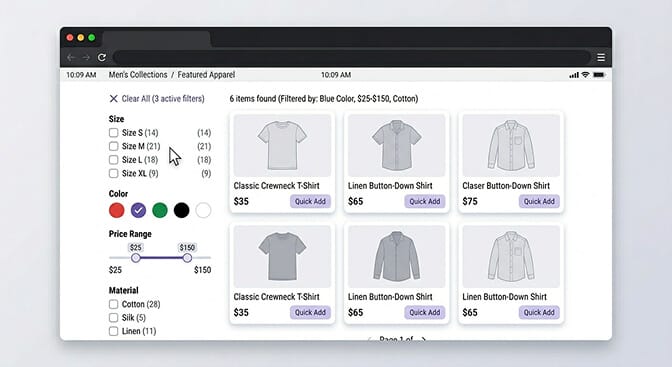Open the light pocketed long-sleeve linen shirt image
Screen dimensions: 672x367
[x=511, y=256]
